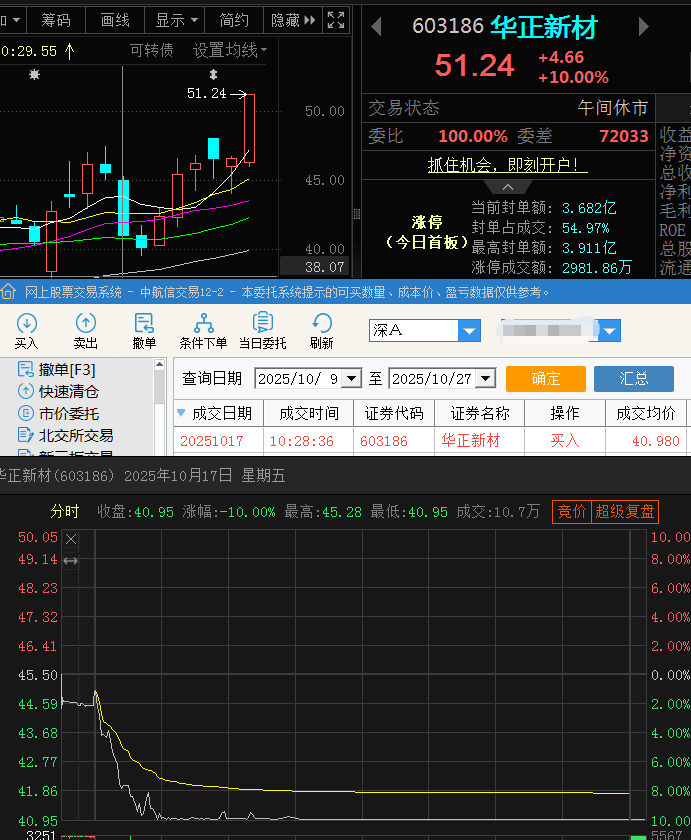Click the home icon in trading title bar
This screenshot has height=840, width=691.
pyautogui.click(x=8, y=292)
